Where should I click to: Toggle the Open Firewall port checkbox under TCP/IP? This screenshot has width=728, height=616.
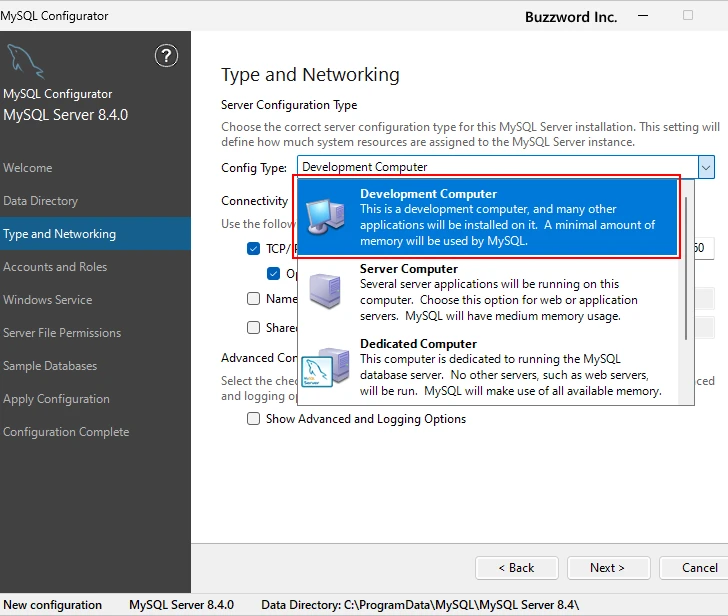(273, 273)
